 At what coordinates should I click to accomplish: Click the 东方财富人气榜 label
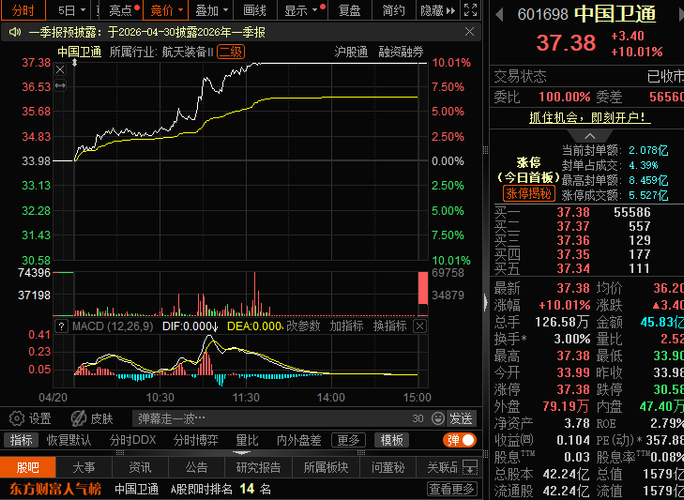click(55, 489)
